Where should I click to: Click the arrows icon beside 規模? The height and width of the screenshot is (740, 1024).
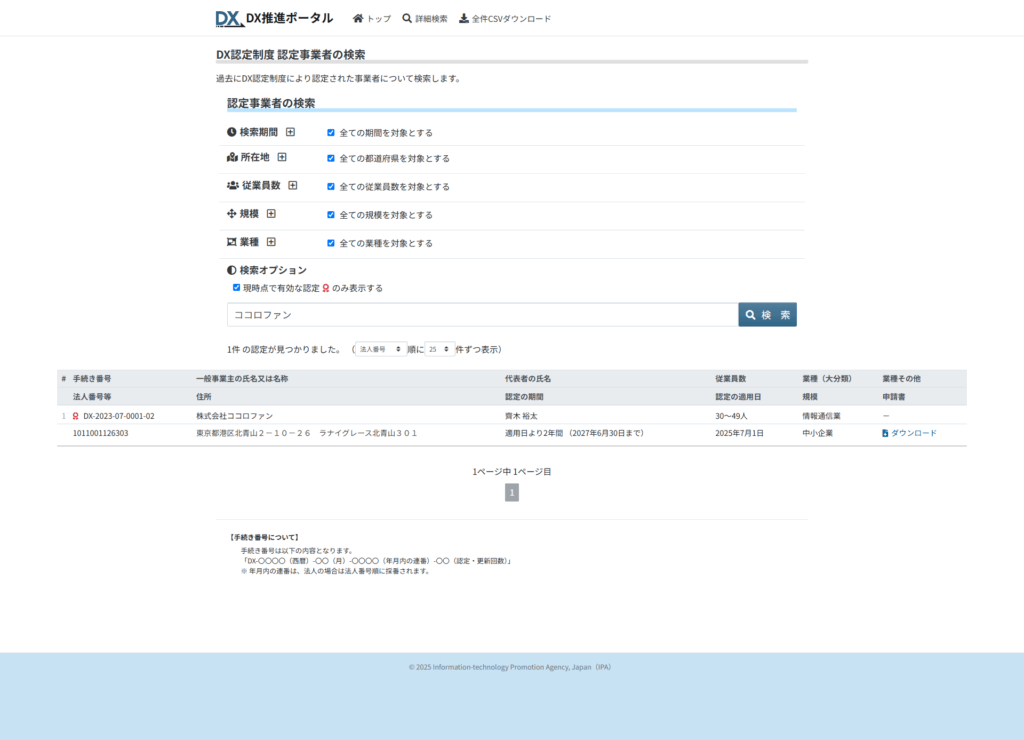point(232,213)
